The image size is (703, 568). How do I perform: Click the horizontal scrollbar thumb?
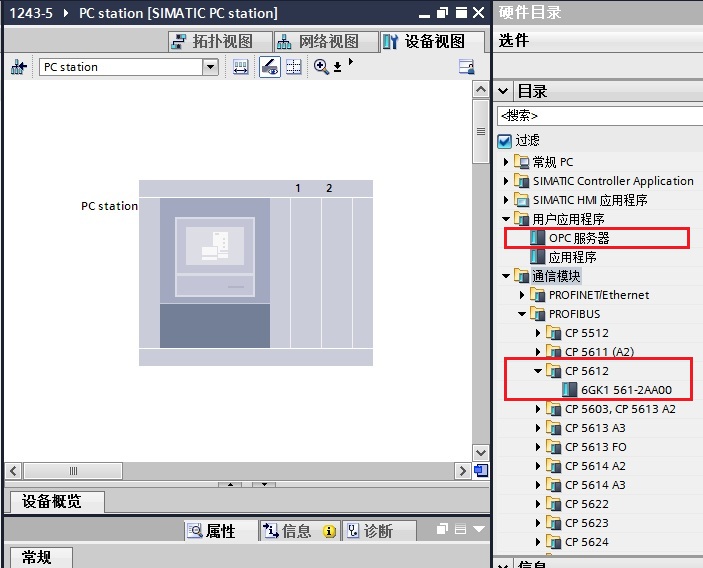(x=73, y=471)
